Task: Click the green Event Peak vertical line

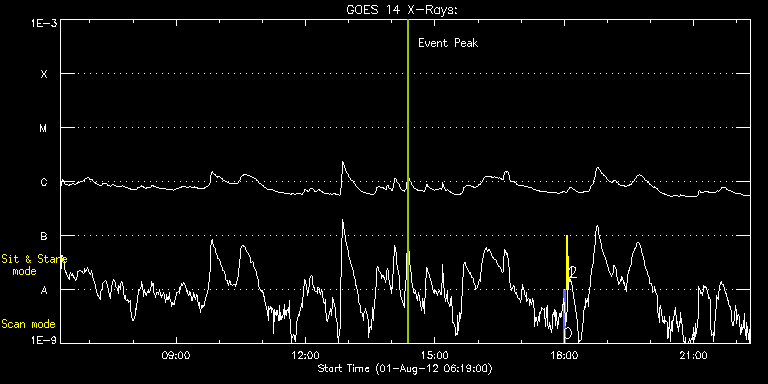Action: point(408,181)
